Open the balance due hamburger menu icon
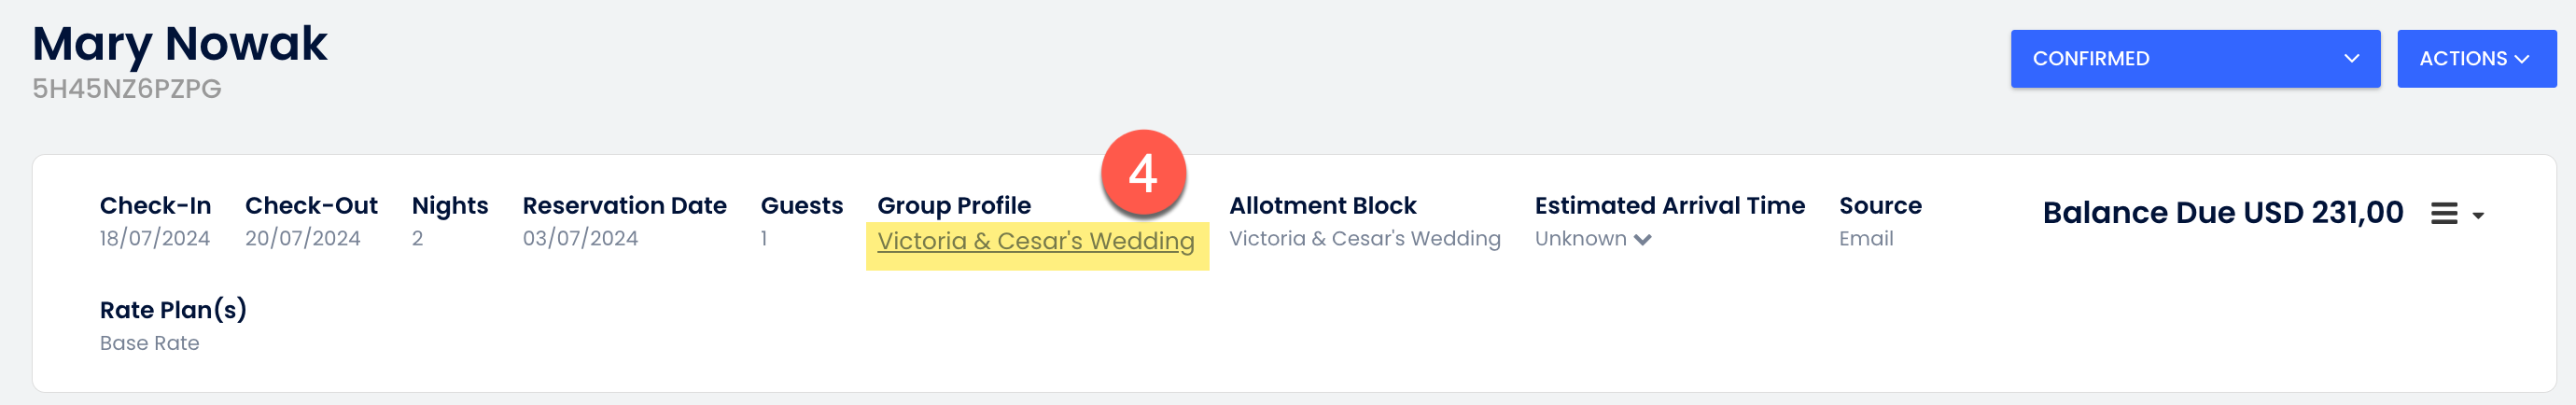 point(2443,214)
